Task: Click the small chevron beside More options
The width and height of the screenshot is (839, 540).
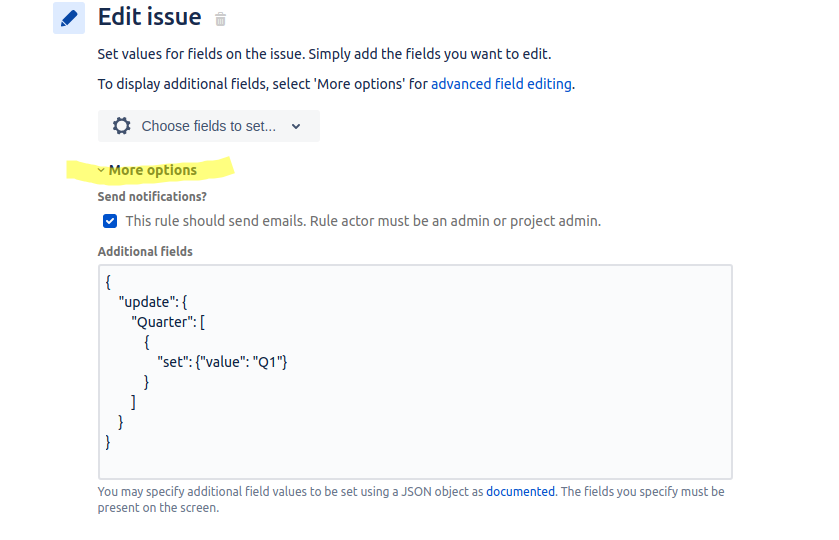Action: [x=101, y=171]
